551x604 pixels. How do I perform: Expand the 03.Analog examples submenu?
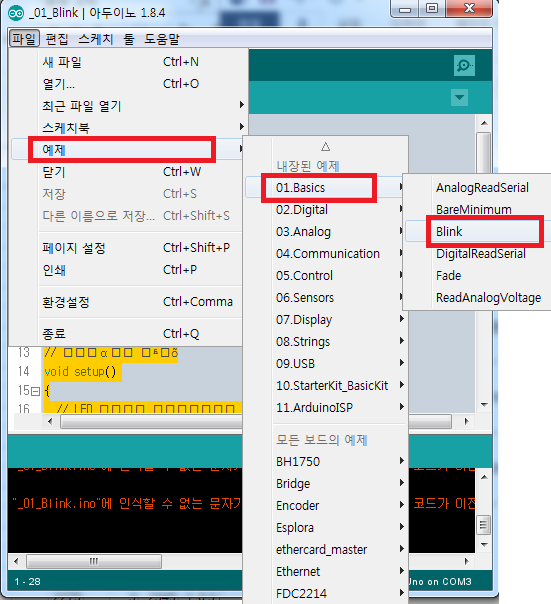pos(326,232)
